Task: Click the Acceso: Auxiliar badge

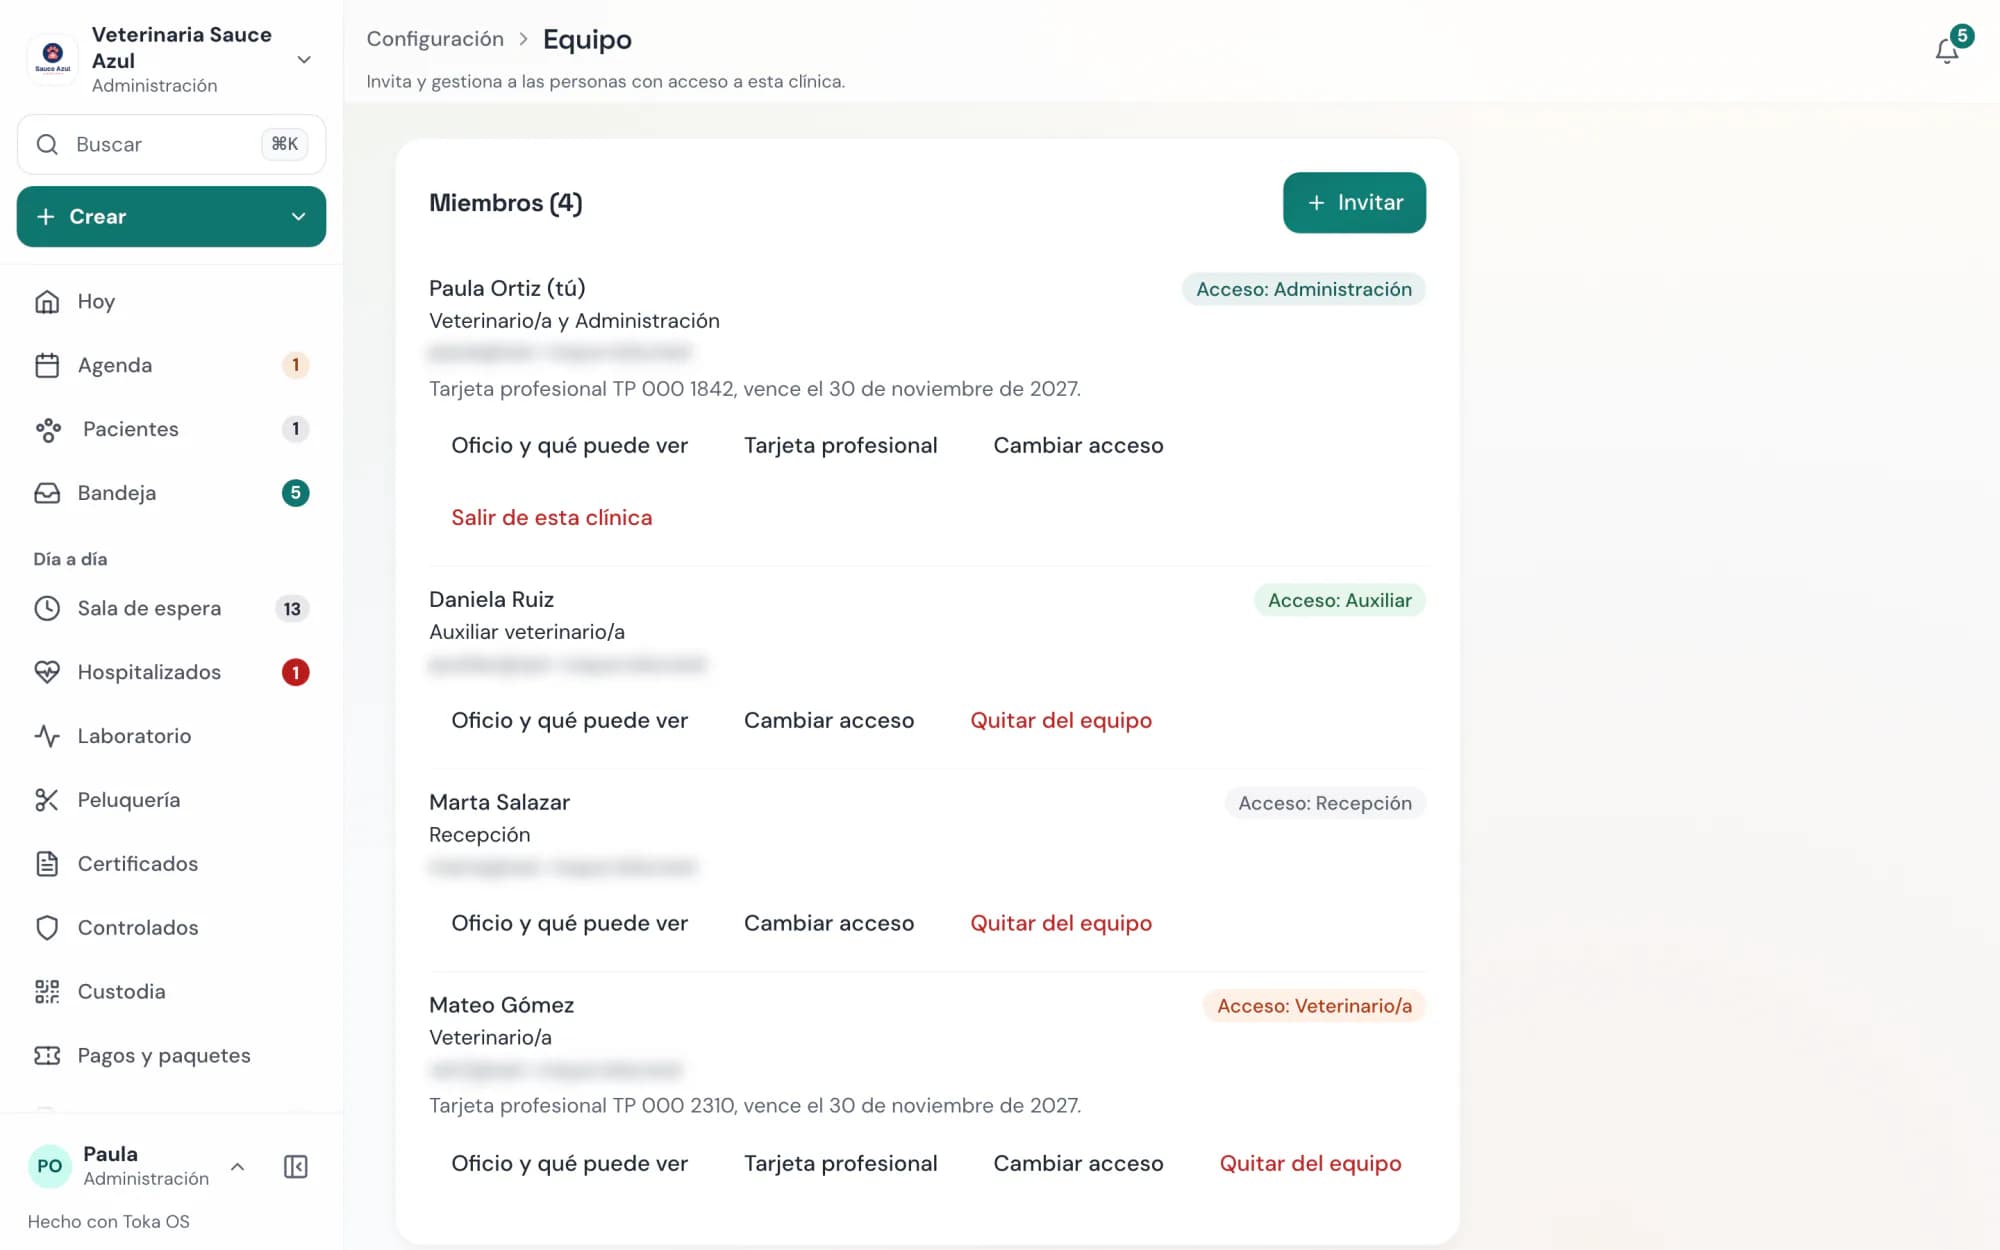Action: (1340, 600)
